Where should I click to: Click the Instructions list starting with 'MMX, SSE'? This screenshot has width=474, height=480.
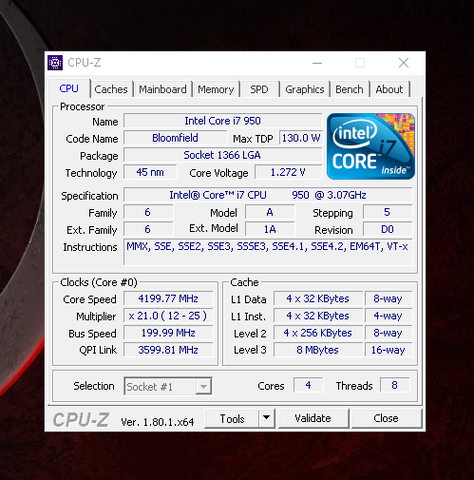(268, 252)
